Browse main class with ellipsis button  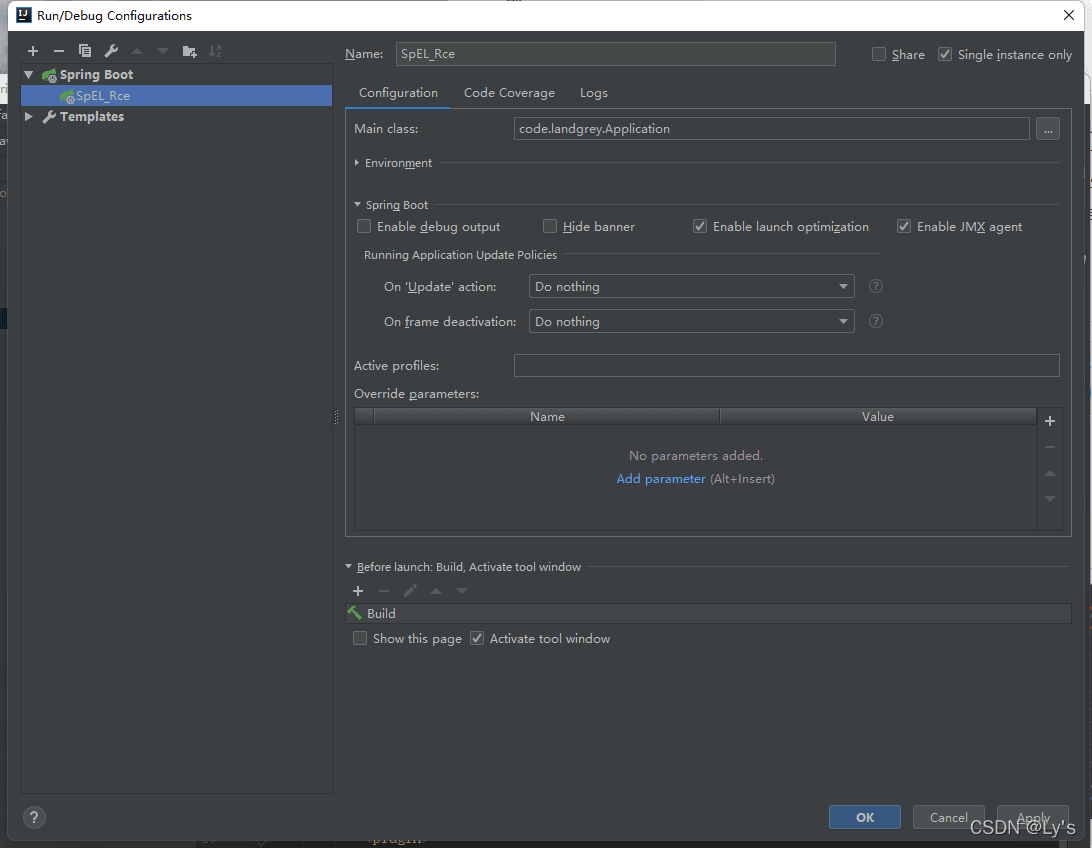coord(1047,129)
